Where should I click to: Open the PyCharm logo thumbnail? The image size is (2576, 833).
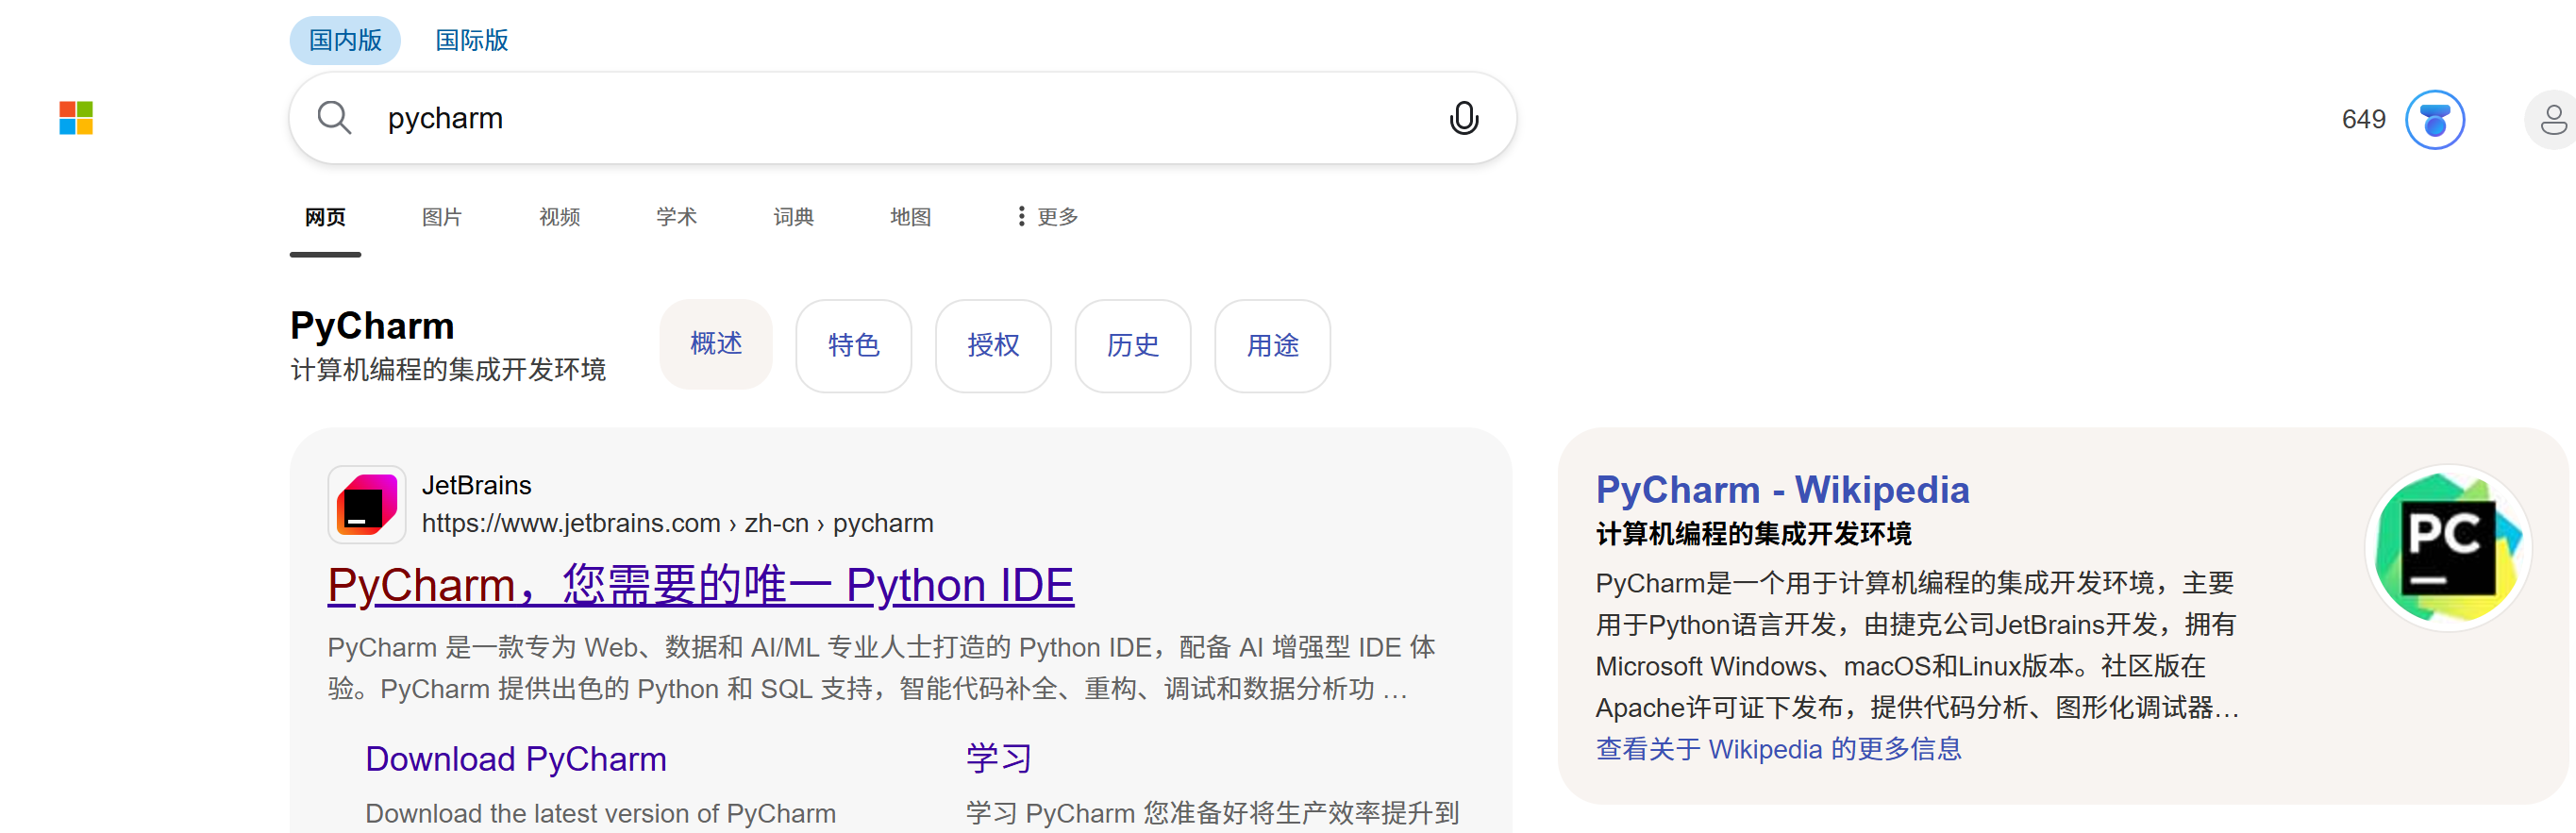click(x=2447, y=547)
